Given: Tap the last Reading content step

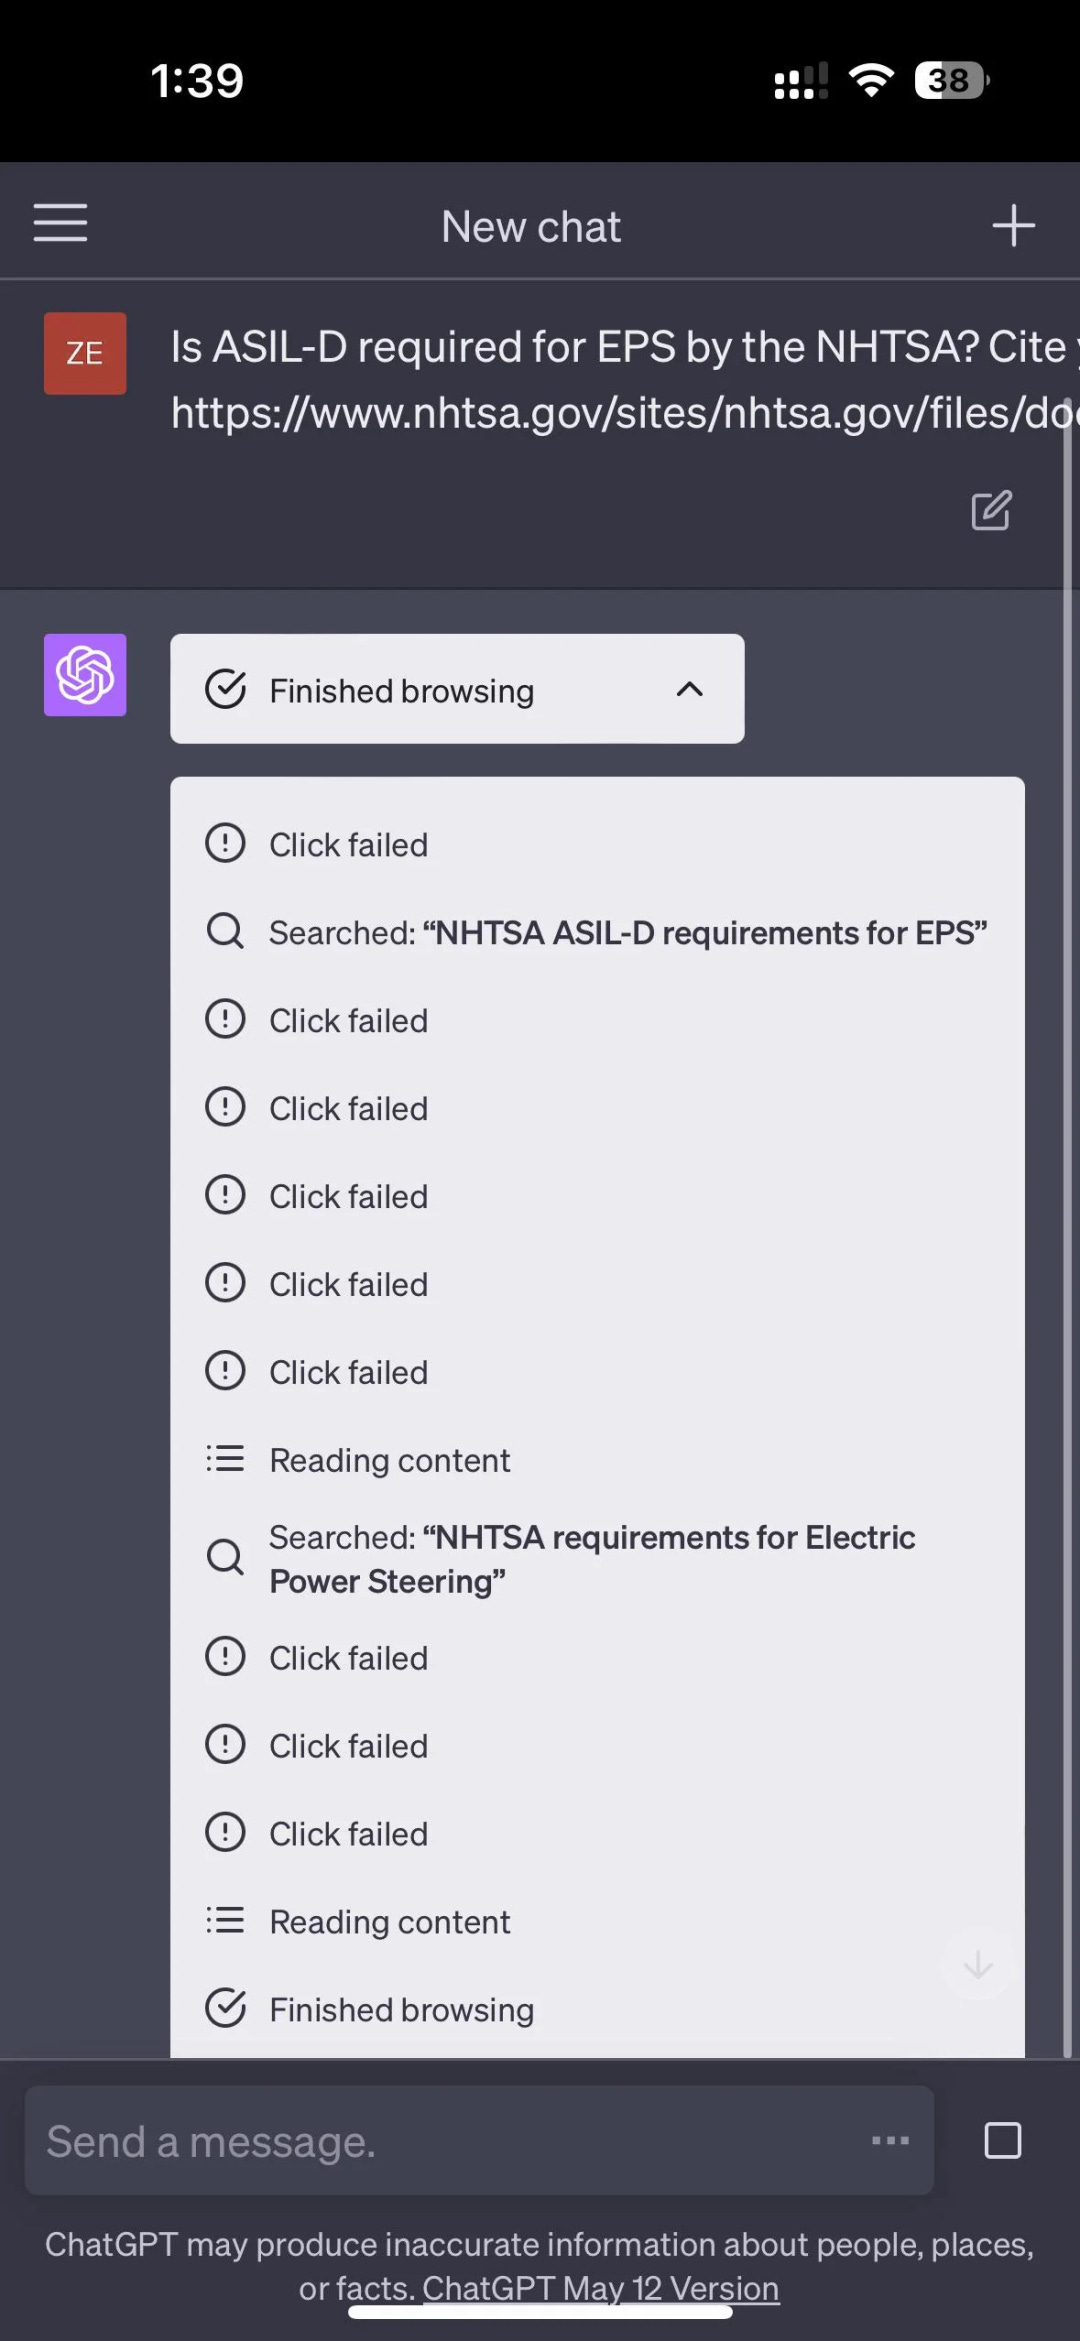Looking at the screenshot, I should (x=389, y=1922).
